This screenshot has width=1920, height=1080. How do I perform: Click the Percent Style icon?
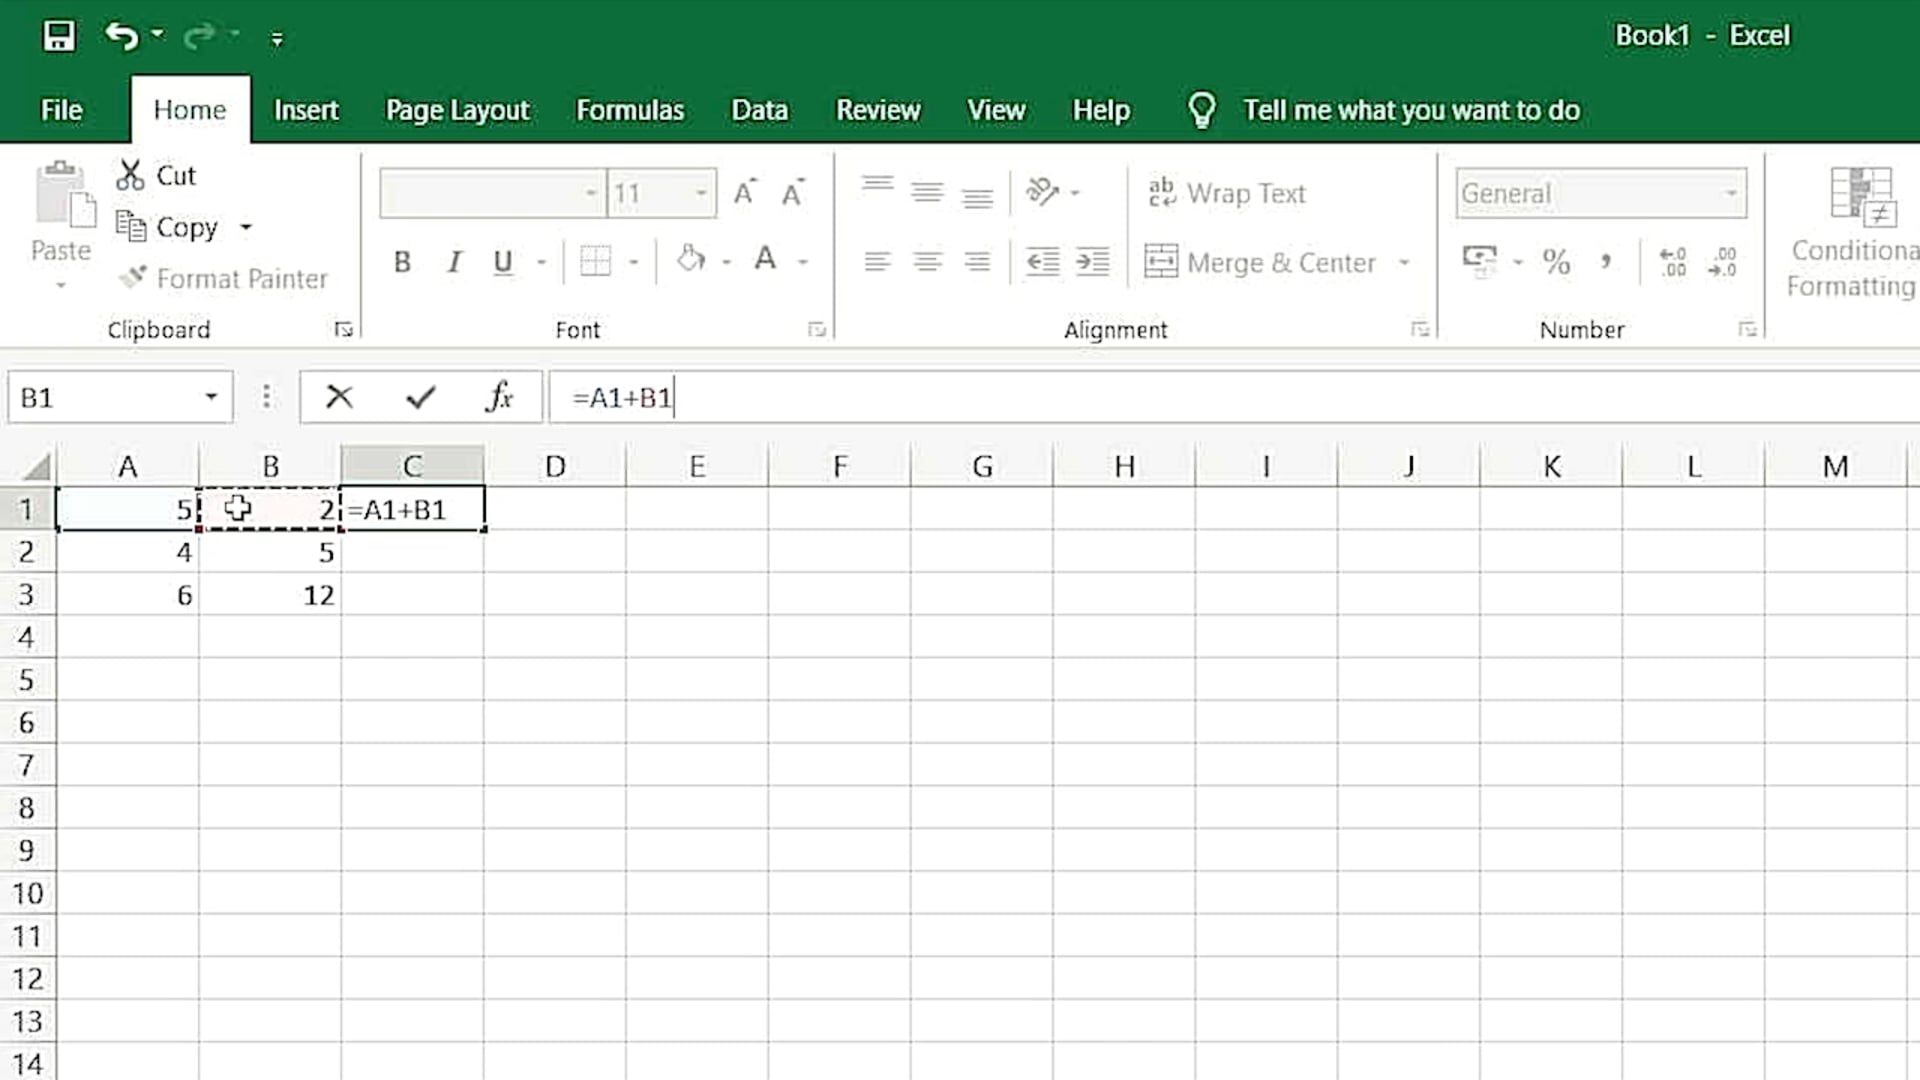click(1556, 261)
